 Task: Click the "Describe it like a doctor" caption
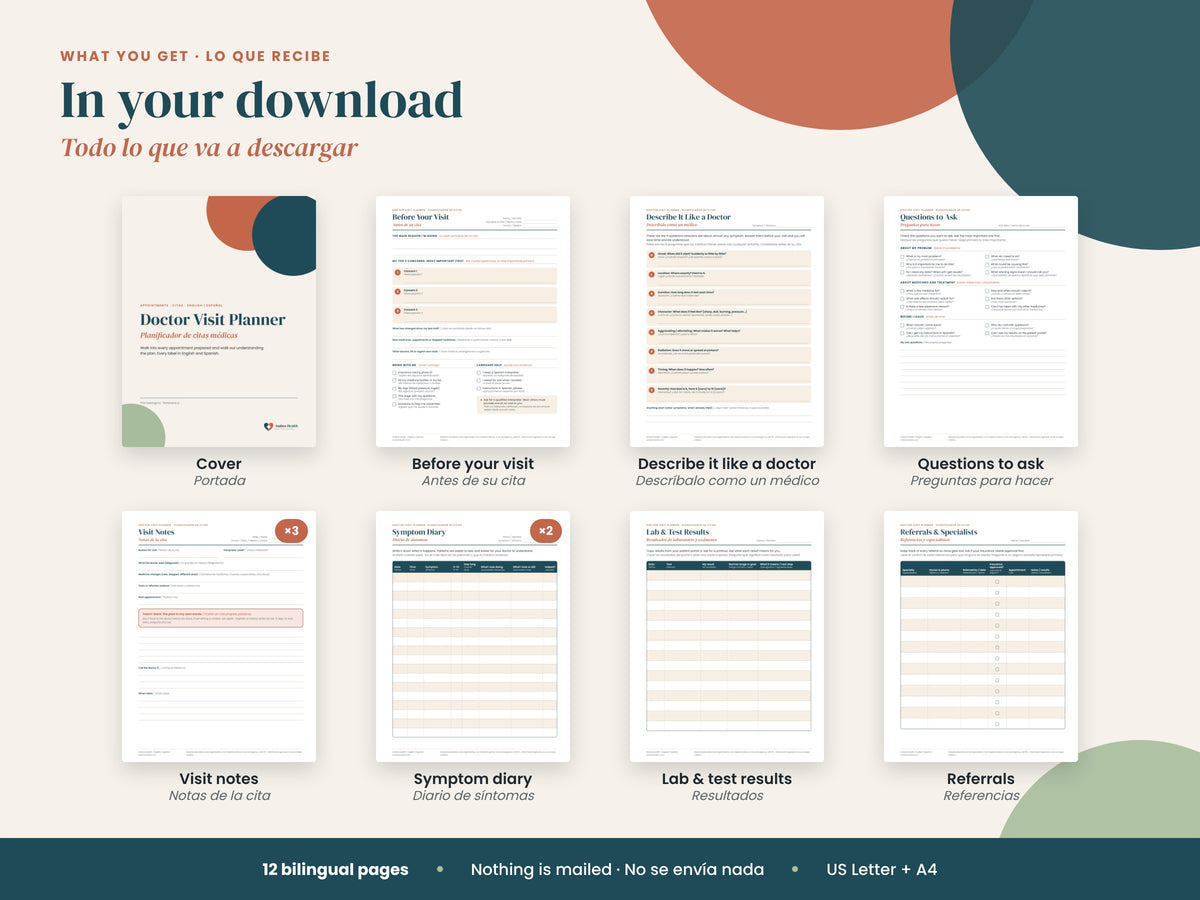tap(727, 464)
